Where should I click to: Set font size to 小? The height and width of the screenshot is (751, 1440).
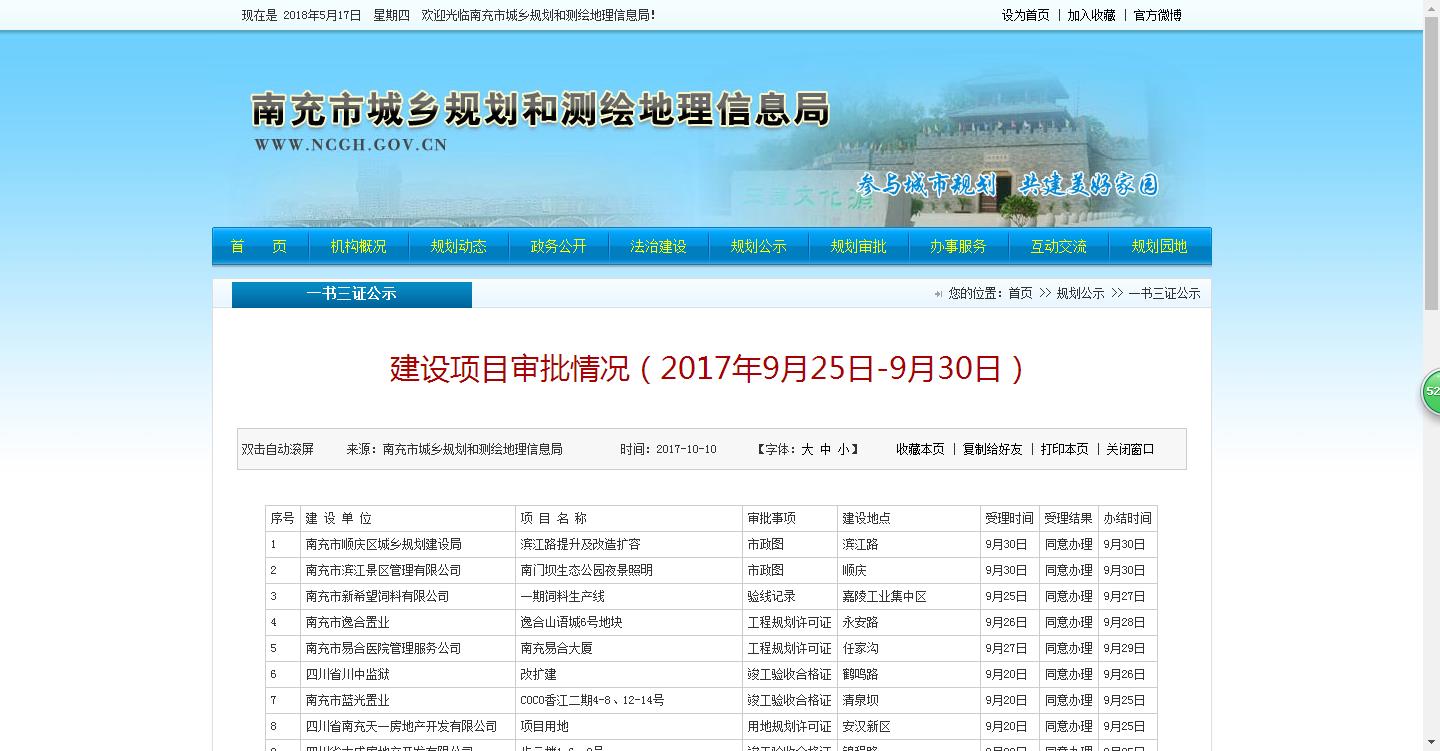[x=843, y=449]
